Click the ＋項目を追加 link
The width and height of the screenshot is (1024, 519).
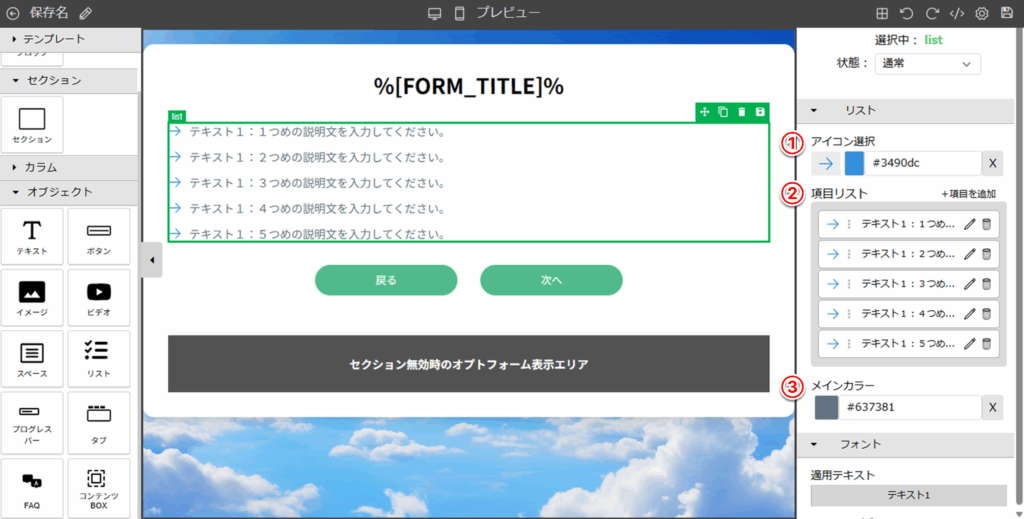[968, 193]
